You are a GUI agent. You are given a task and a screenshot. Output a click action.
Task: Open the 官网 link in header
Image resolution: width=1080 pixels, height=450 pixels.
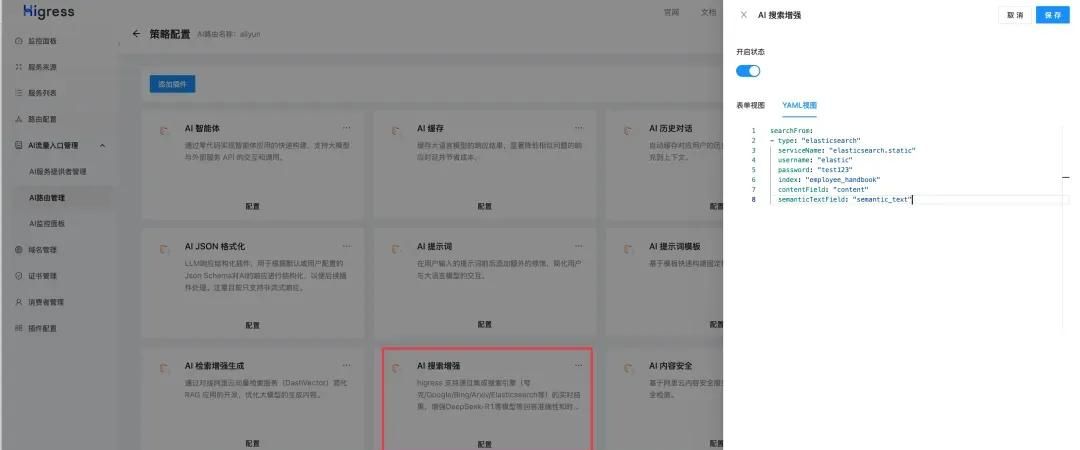(x=671, y=12)
